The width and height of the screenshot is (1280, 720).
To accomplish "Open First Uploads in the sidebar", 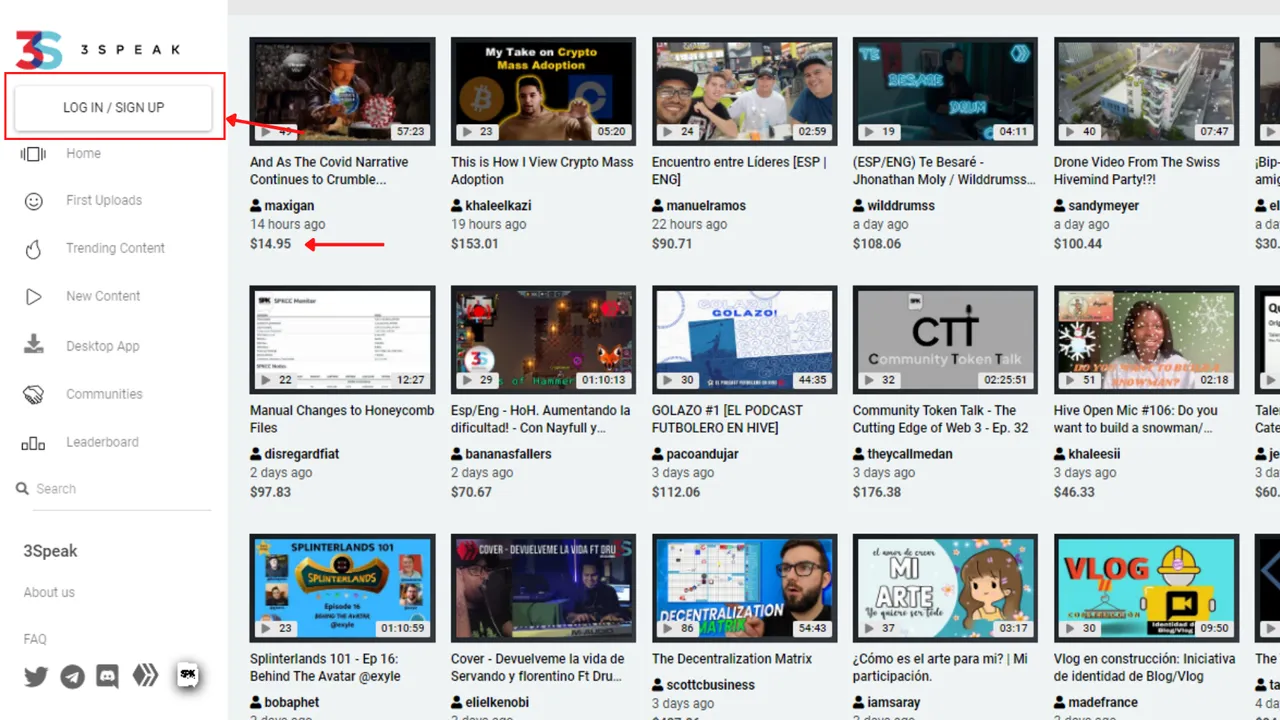I will pos(104,200).
